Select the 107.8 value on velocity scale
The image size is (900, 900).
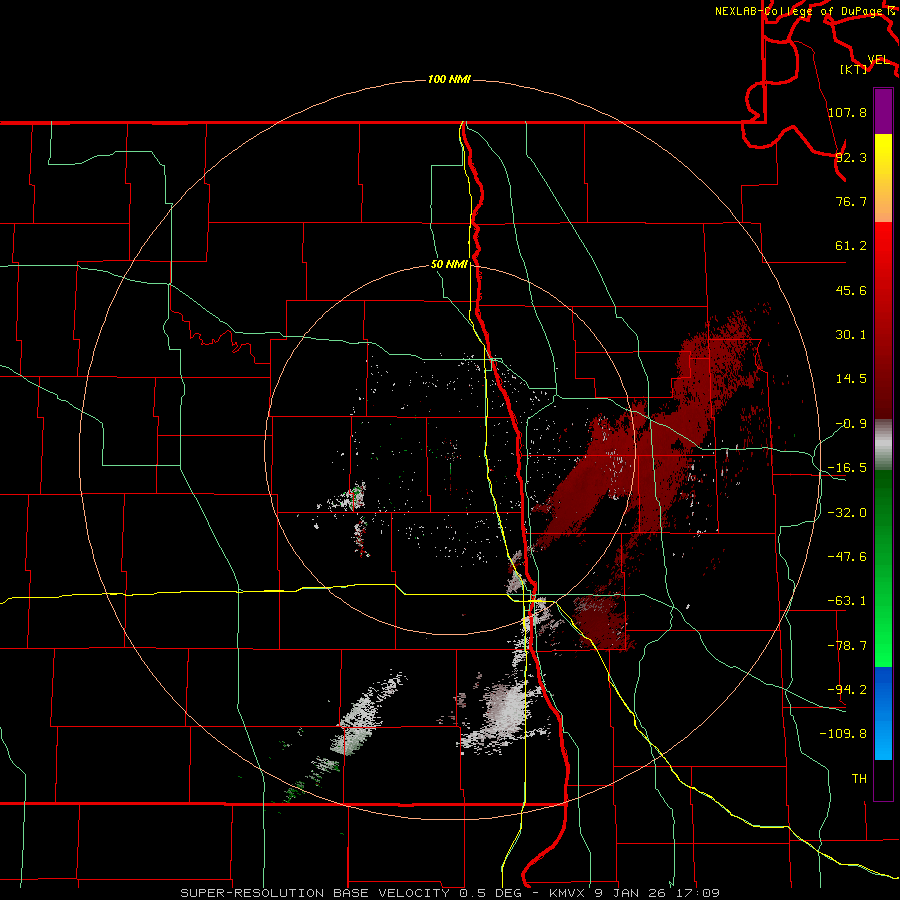tap(847, 112)
